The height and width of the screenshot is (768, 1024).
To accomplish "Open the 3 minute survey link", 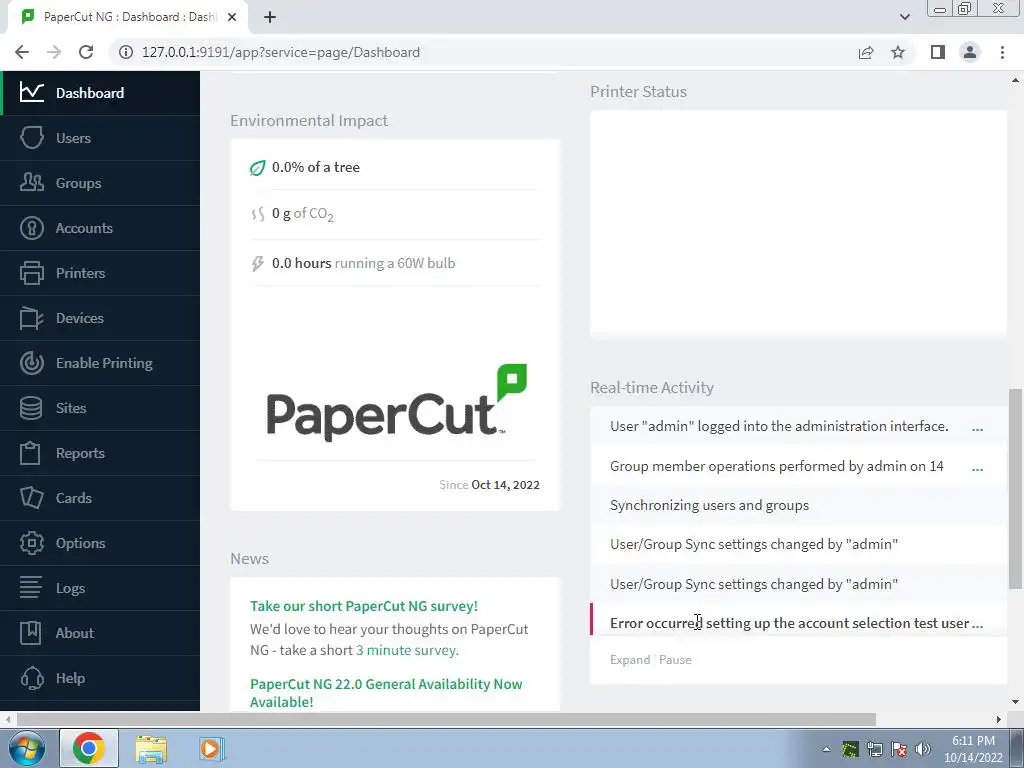I will (x=406, y=650).
